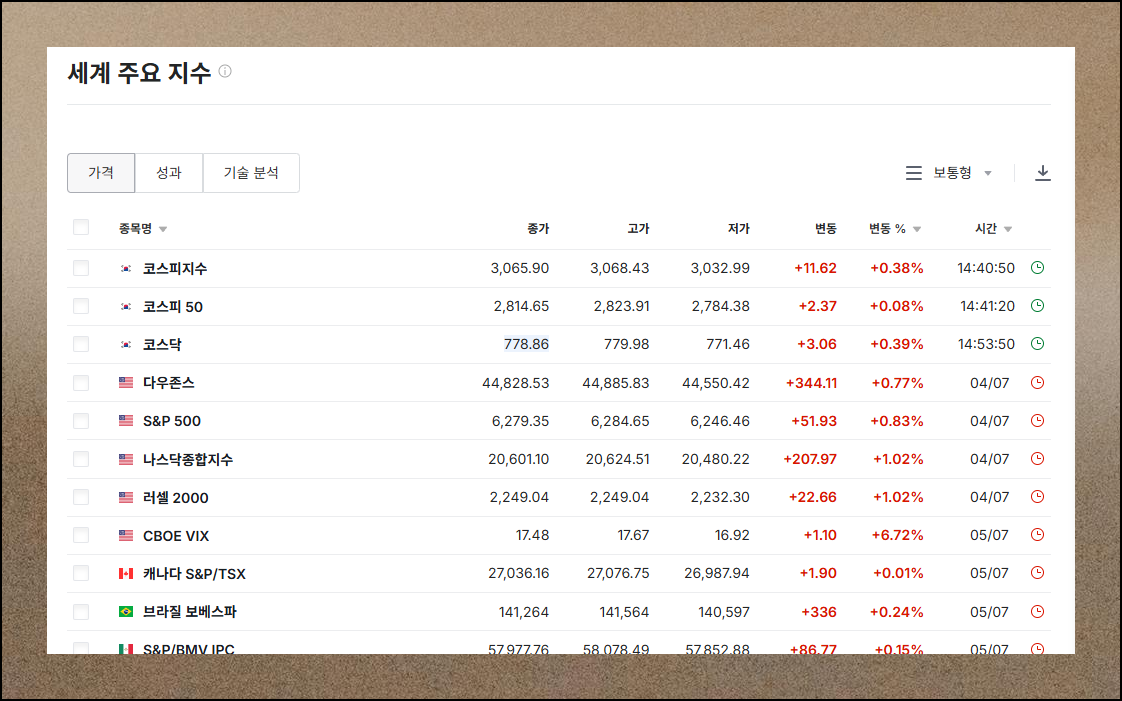Screen dimensions: 1122x701
Task: Click the red clock icon in 러셀 2000 row
Action: (1037, 496)
